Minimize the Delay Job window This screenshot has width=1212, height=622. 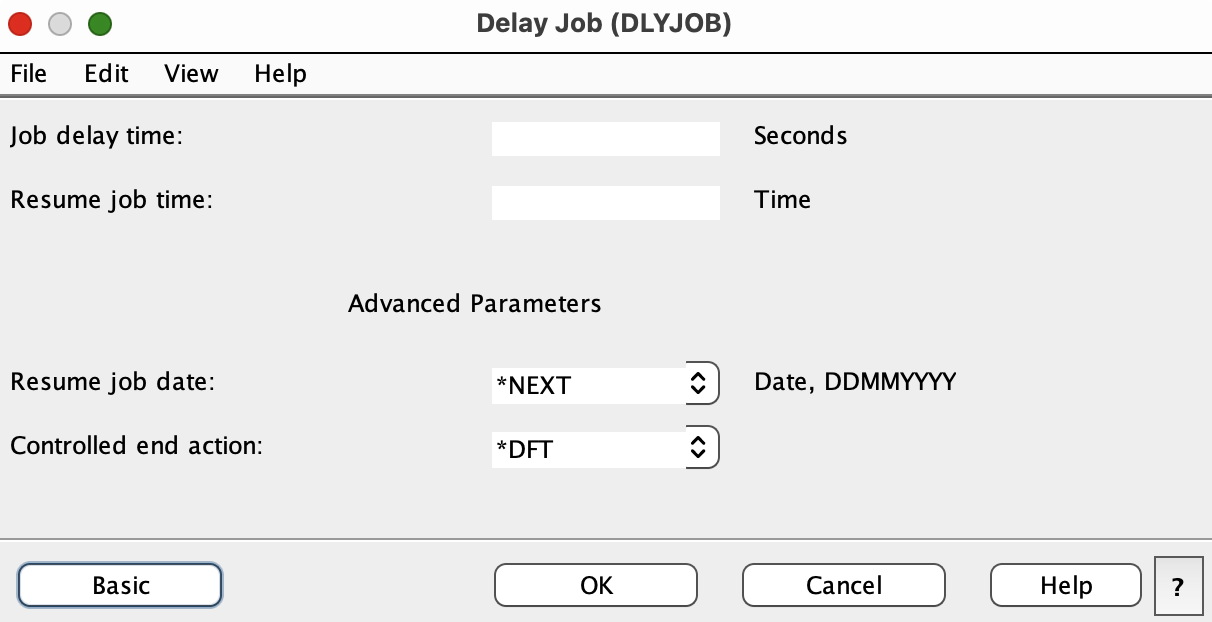click(x=60, y=24)
